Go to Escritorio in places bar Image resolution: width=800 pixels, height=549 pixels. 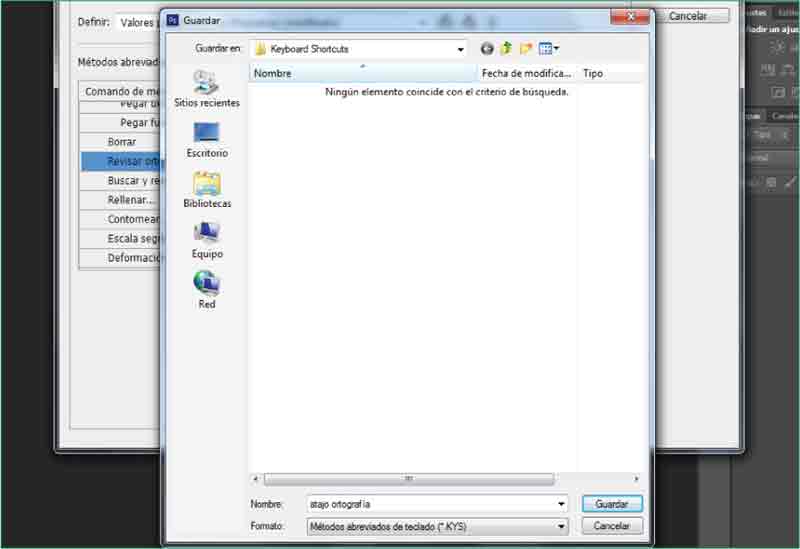(206, 140)
